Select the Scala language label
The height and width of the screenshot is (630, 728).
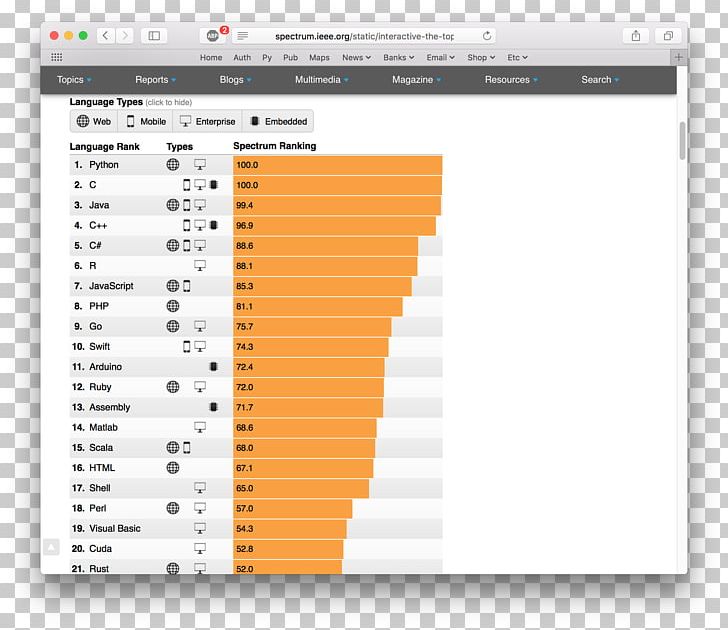point(101,448)
